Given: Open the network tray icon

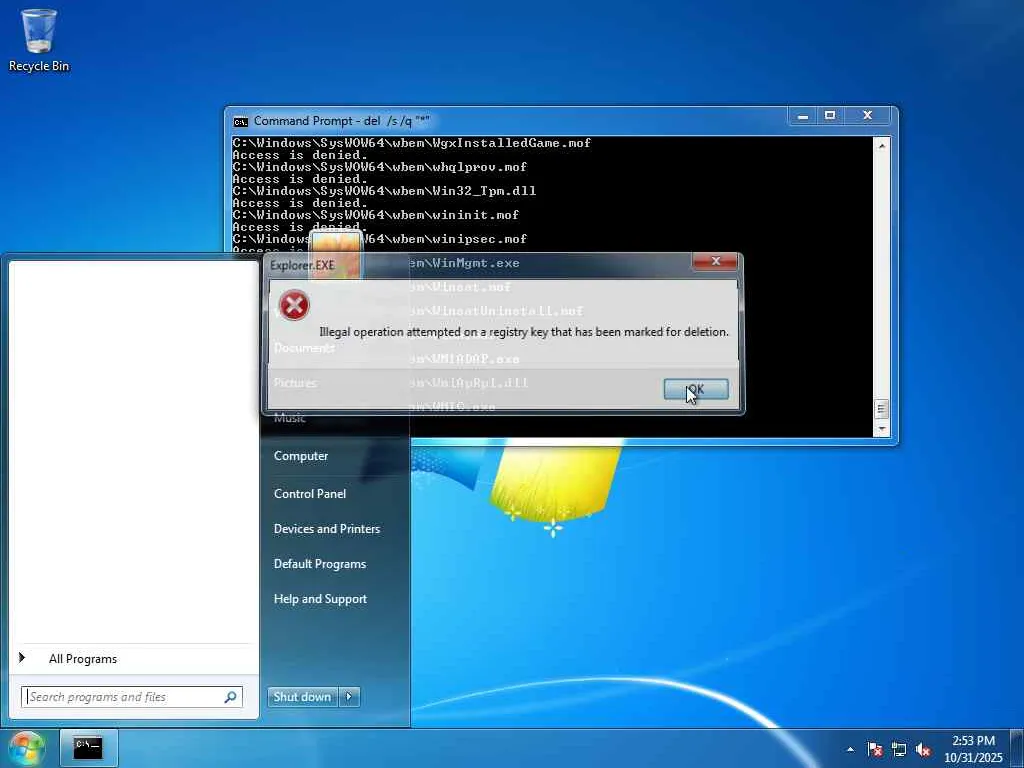Looking at the screenshot, I should [x=899, y=750].
